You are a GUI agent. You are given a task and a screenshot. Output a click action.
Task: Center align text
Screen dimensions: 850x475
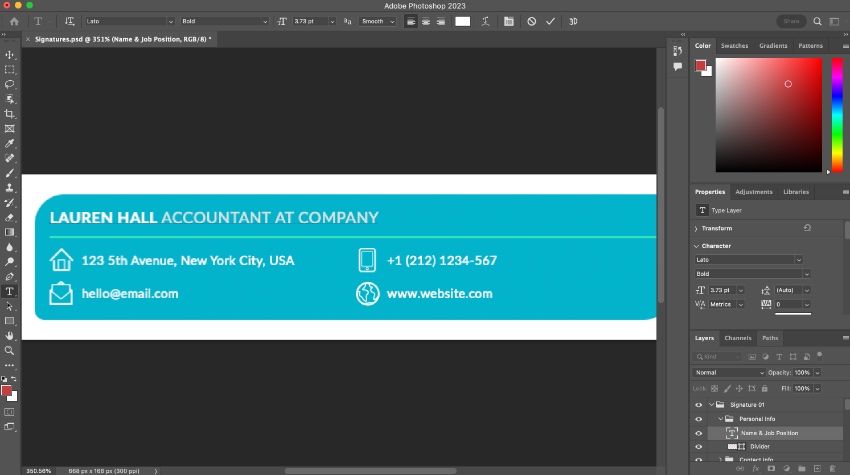426,21
